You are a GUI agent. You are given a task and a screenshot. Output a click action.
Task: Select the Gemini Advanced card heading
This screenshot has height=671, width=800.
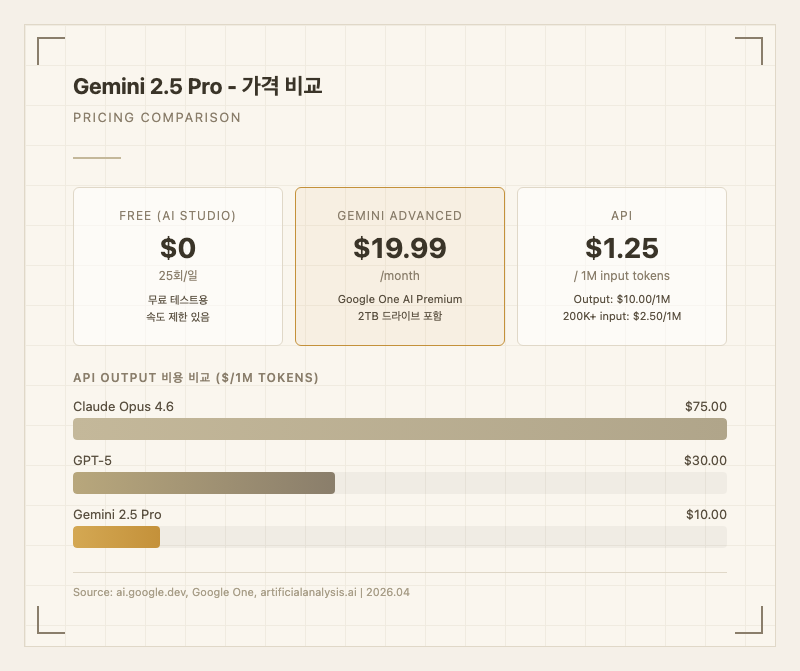point(400,216)
